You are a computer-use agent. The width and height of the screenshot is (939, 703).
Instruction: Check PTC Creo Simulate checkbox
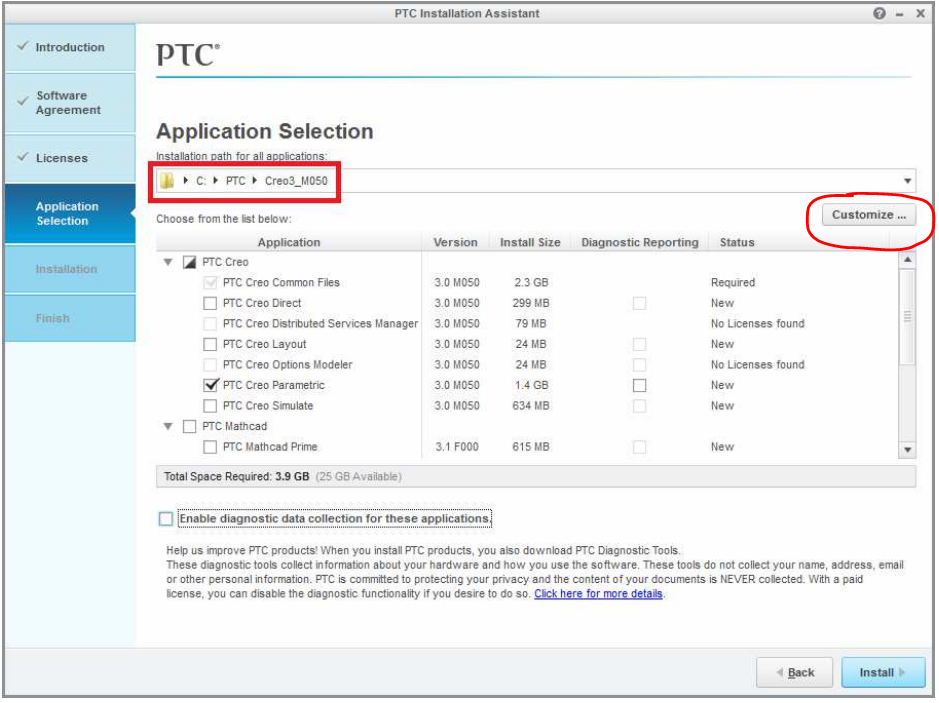[x=210, y=406]
